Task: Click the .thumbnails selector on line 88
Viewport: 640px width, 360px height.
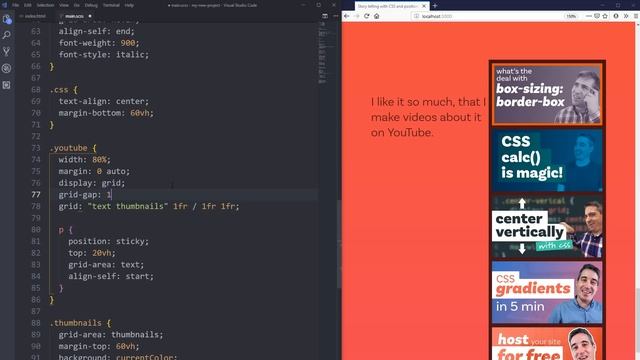Action: (x=76, y=323)
